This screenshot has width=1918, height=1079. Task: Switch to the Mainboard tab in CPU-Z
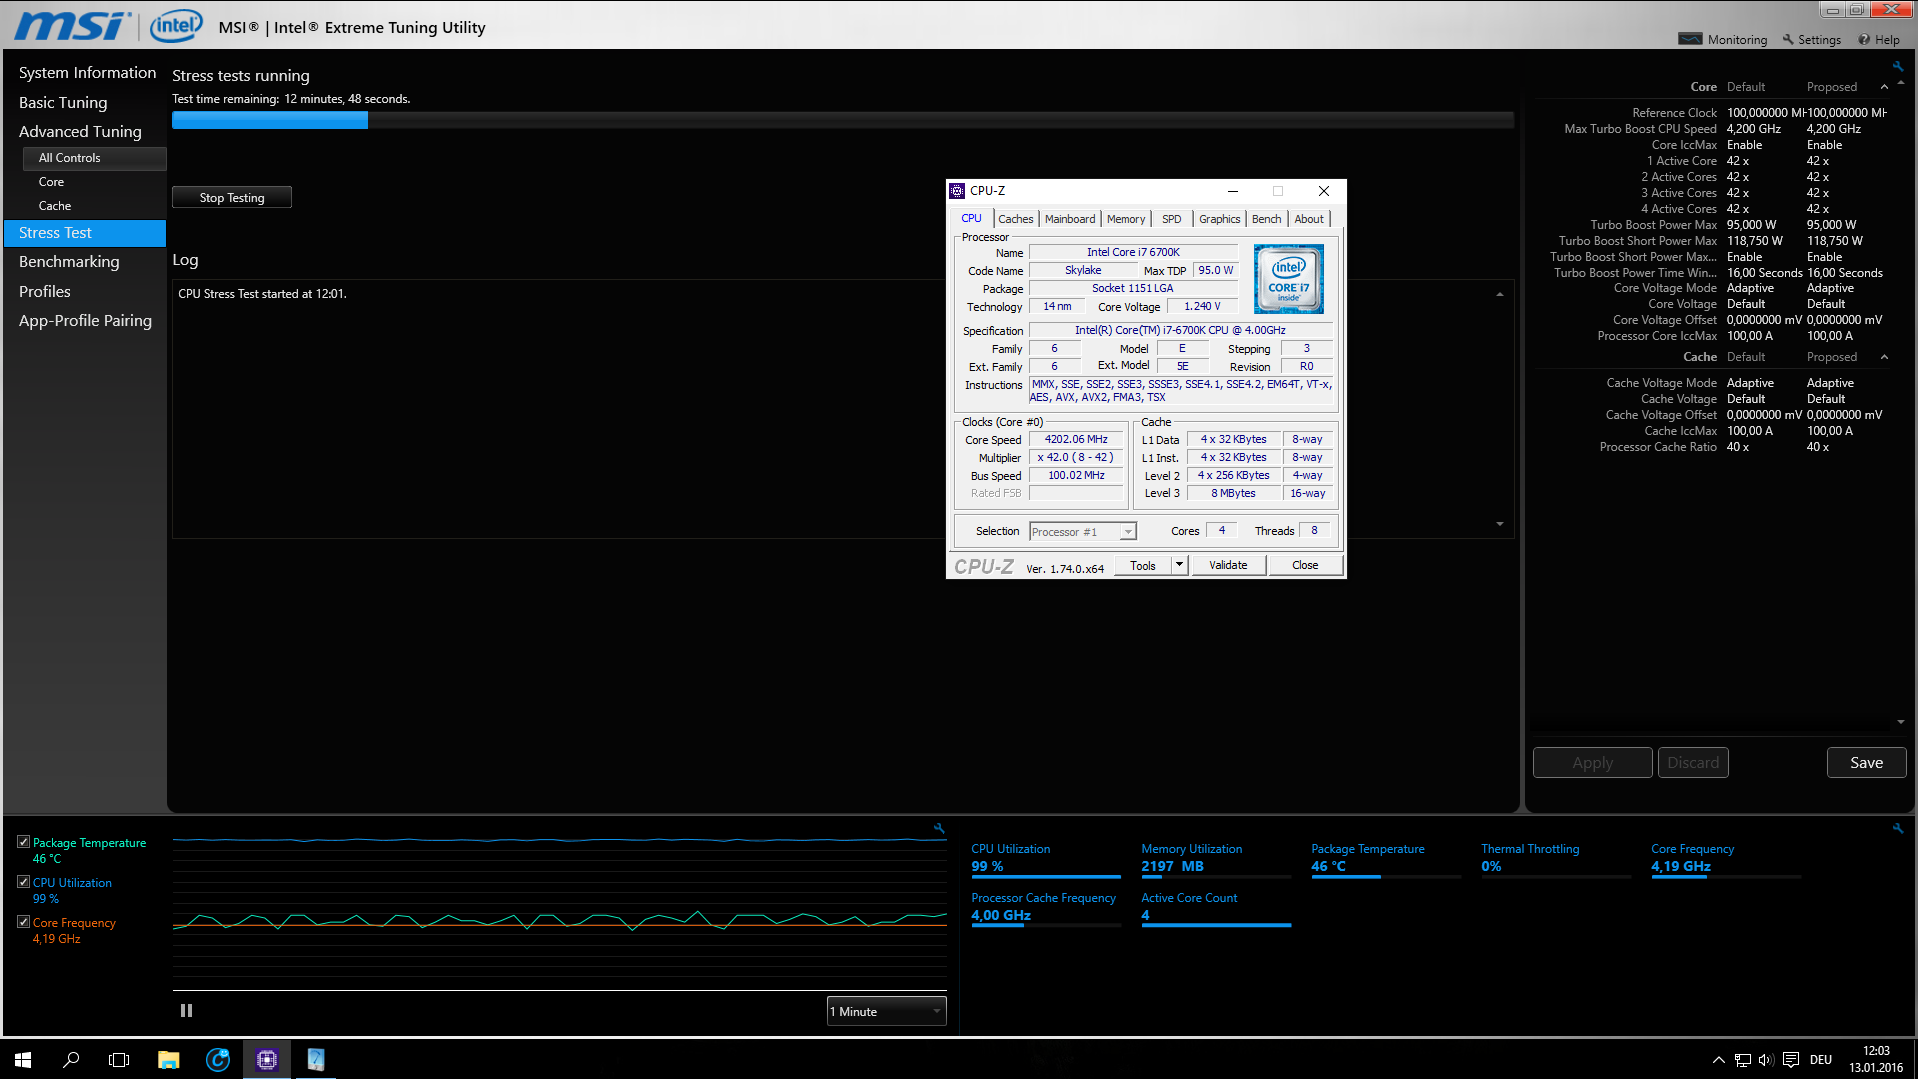pos(1070,219)
